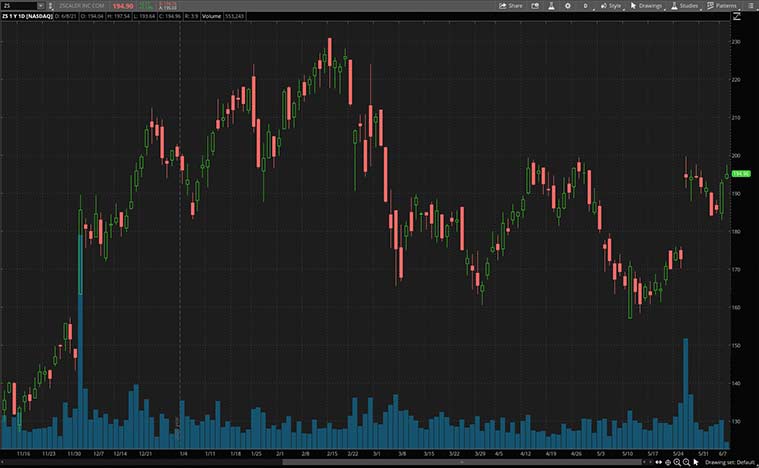759x468 pixels.
Task: Open the Drawings menu
Action: coord(646,6)
